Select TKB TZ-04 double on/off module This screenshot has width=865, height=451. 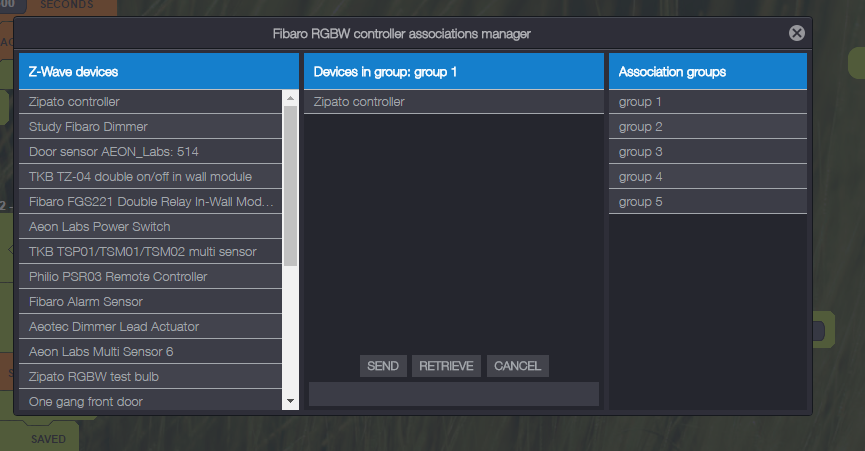click(x=150, y=177)
